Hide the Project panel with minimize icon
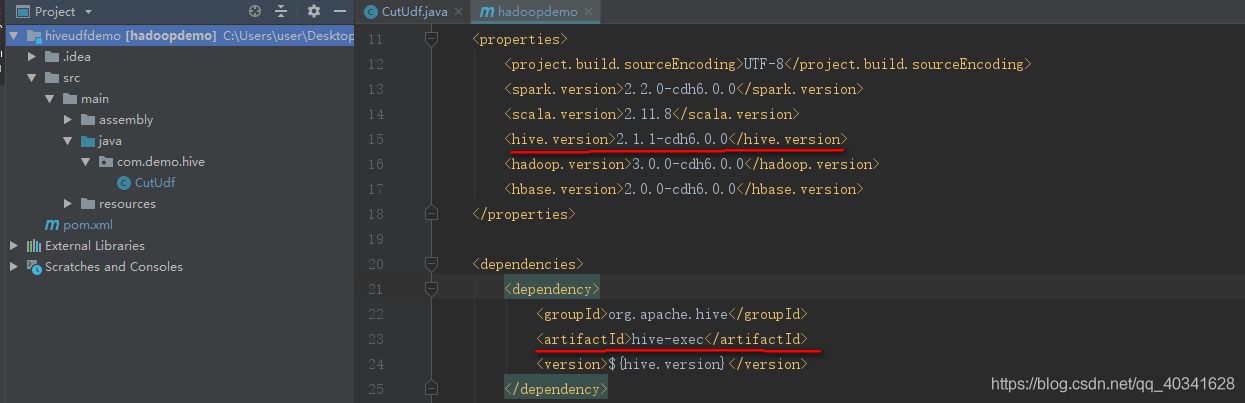This screenshot has height=403, width=1245. (340, 12)
